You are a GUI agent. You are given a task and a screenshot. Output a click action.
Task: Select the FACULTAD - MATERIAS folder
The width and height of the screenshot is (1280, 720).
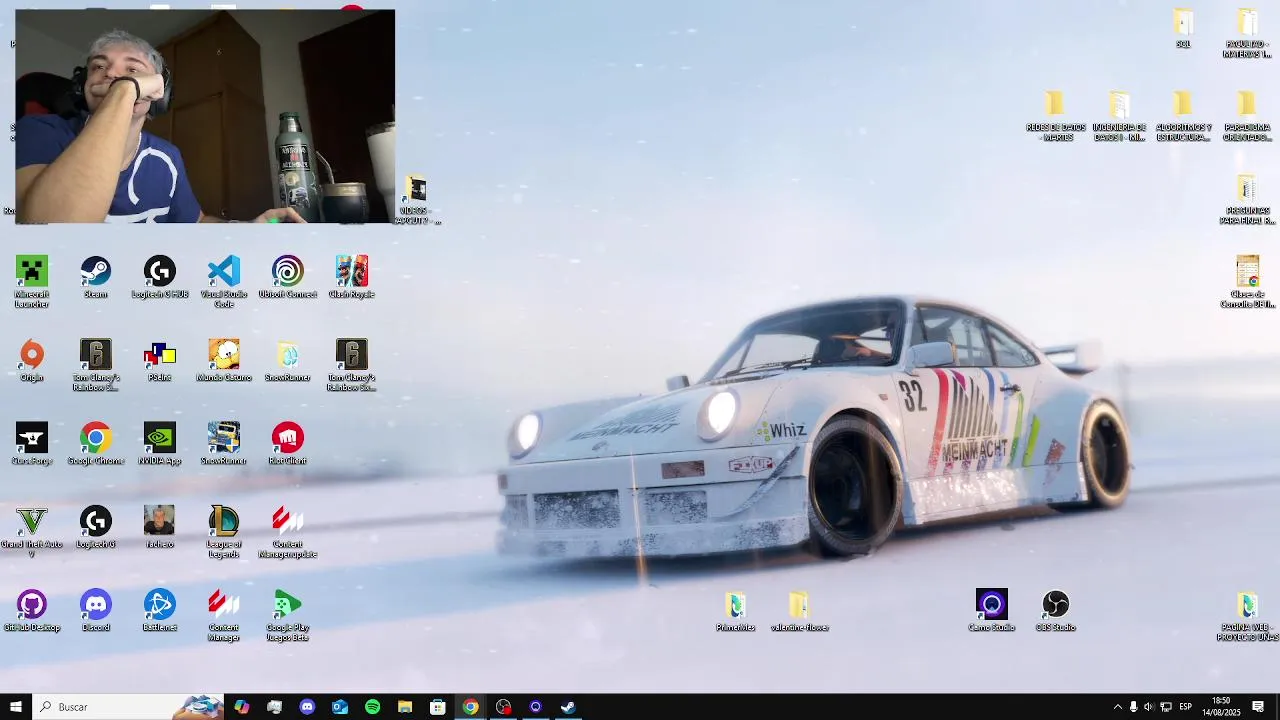click(x=1247, y=33)
